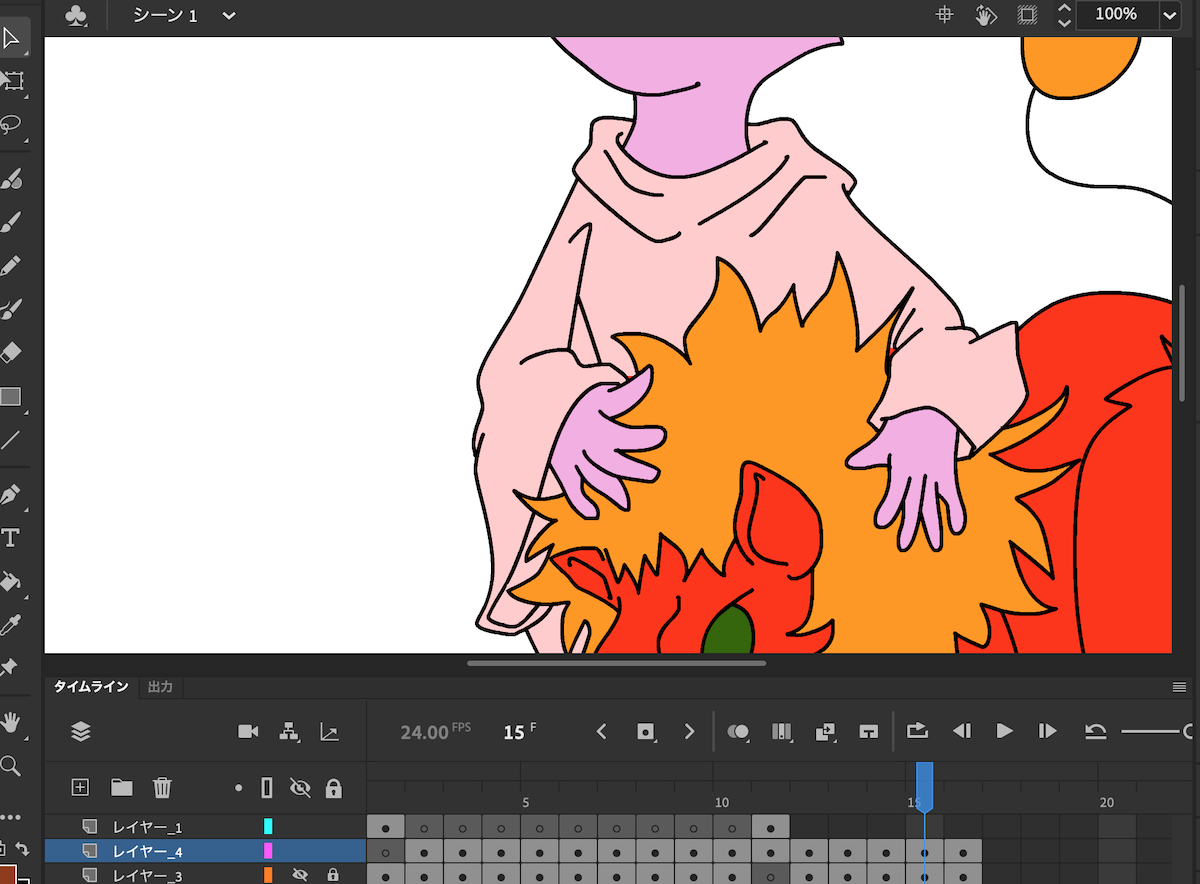This screenshot has width=1200, height=884.
Task: Show the hidden レイヤー_3 layer
Action: click(x=299, y=876)
